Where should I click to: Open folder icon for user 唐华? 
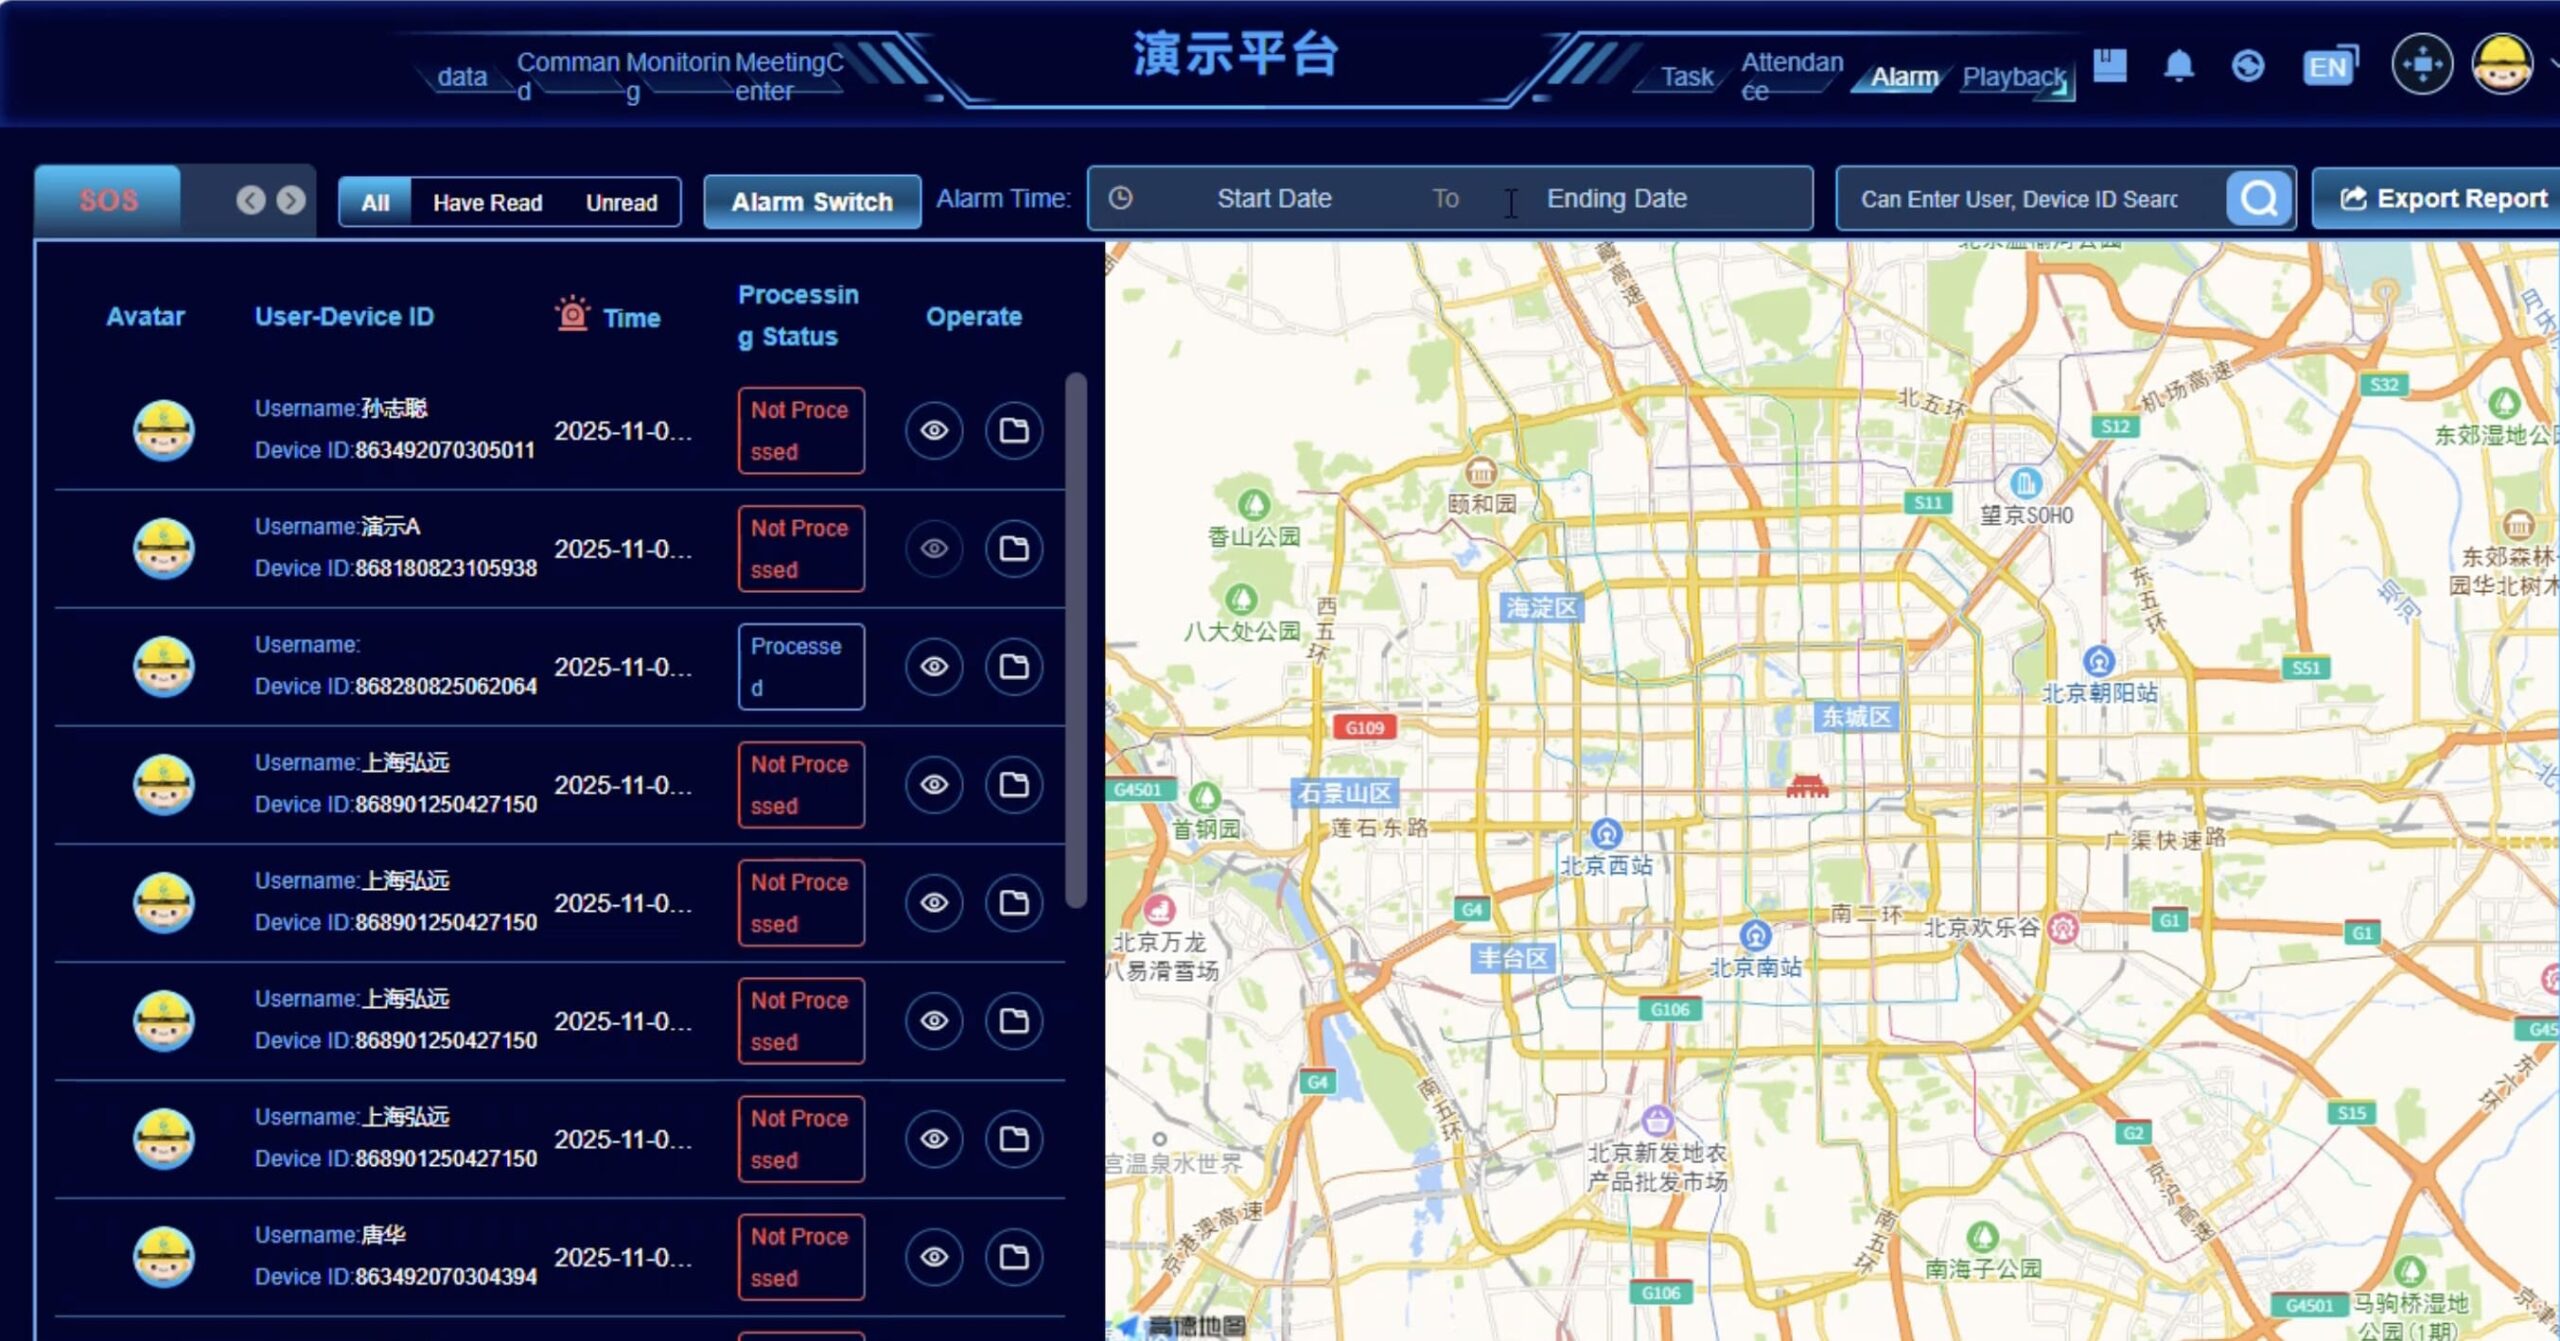tap(1014, 1257)
